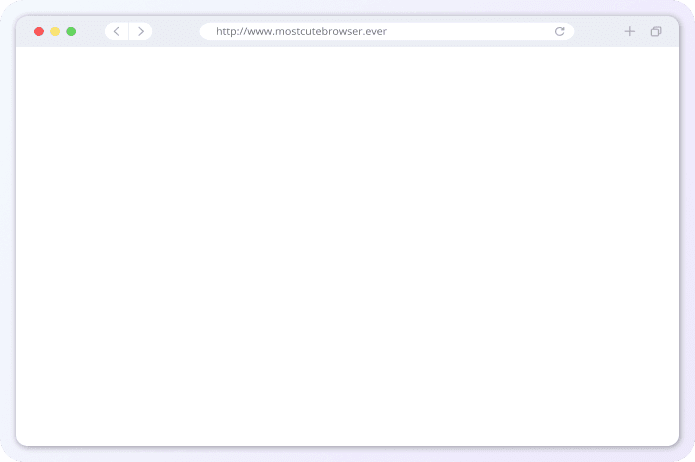Click the empty title bar area left of the address bar
Screen dimensions: 695x462
click(x=176, y=31)
